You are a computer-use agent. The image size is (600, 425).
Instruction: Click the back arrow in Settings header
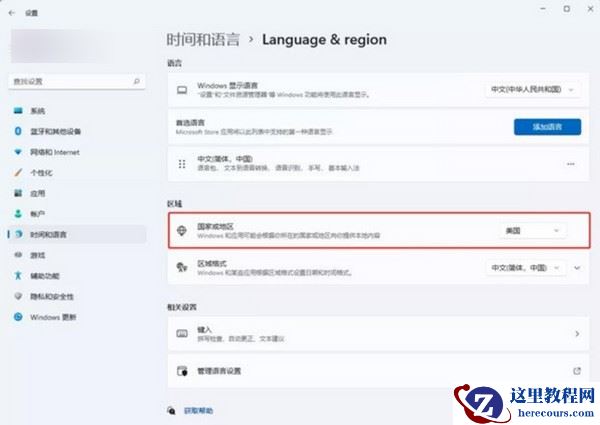pyautogui.click(x=12, y=13)
